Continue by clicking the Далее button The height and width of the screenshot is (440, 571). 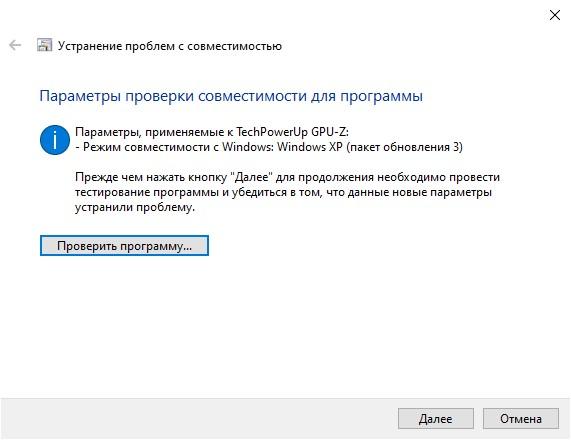click(x=436, y=419)
